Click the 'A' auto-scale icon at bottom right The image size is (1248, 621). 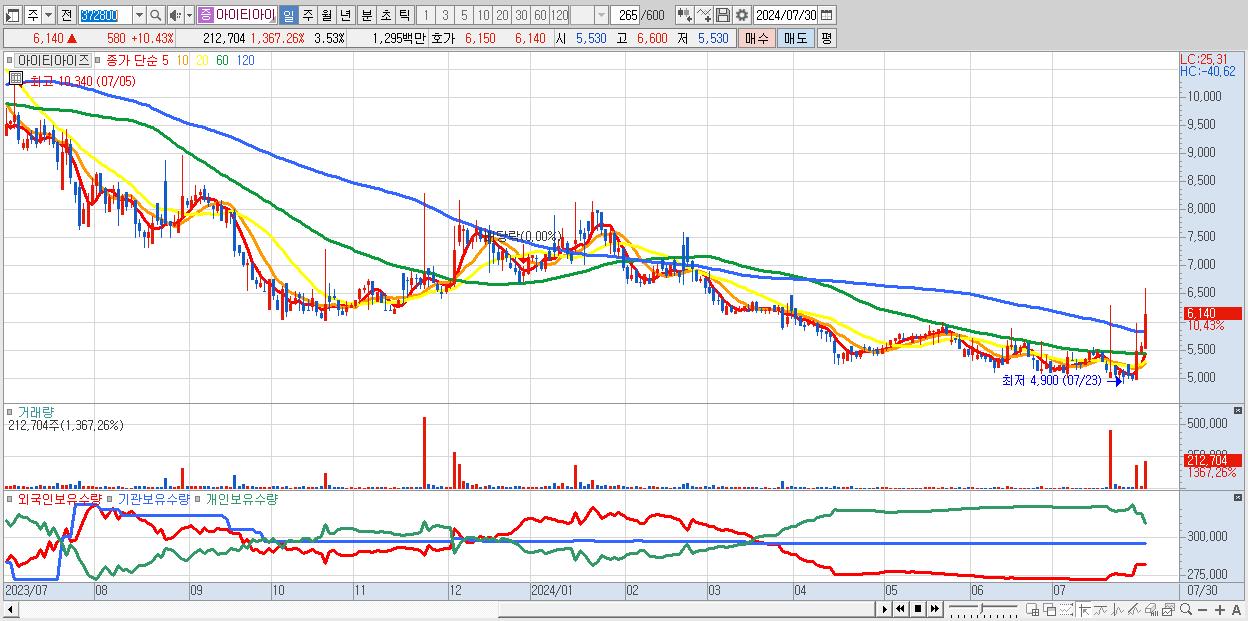pos(1236,610)
